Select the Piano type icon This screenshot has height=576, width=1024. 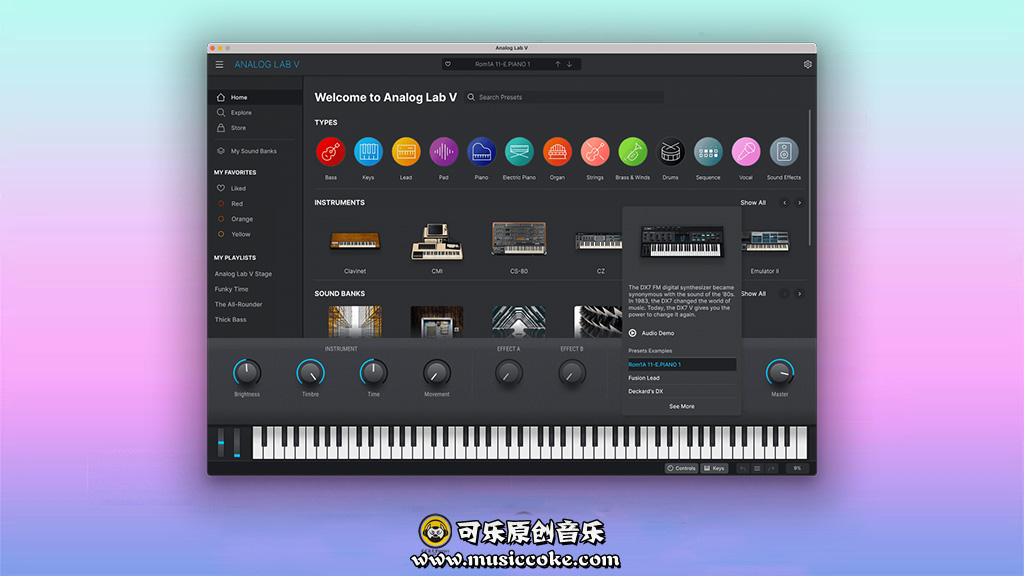pos(481,152)
